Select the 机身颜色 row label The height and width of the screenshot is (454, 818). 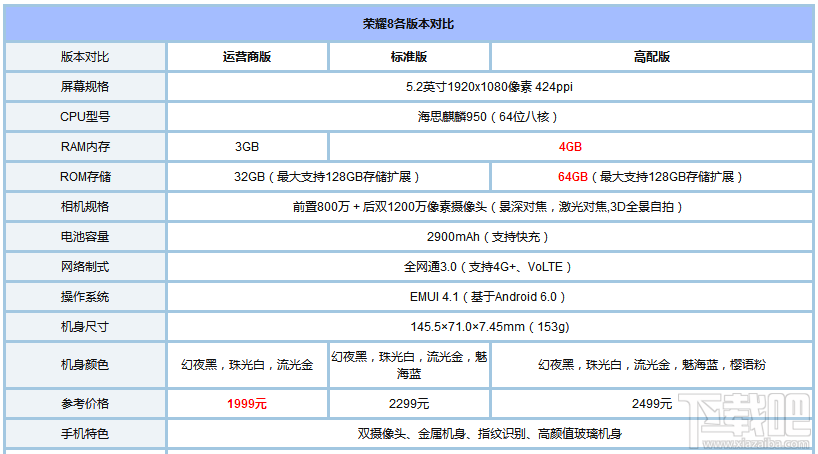tap(85, 365)
